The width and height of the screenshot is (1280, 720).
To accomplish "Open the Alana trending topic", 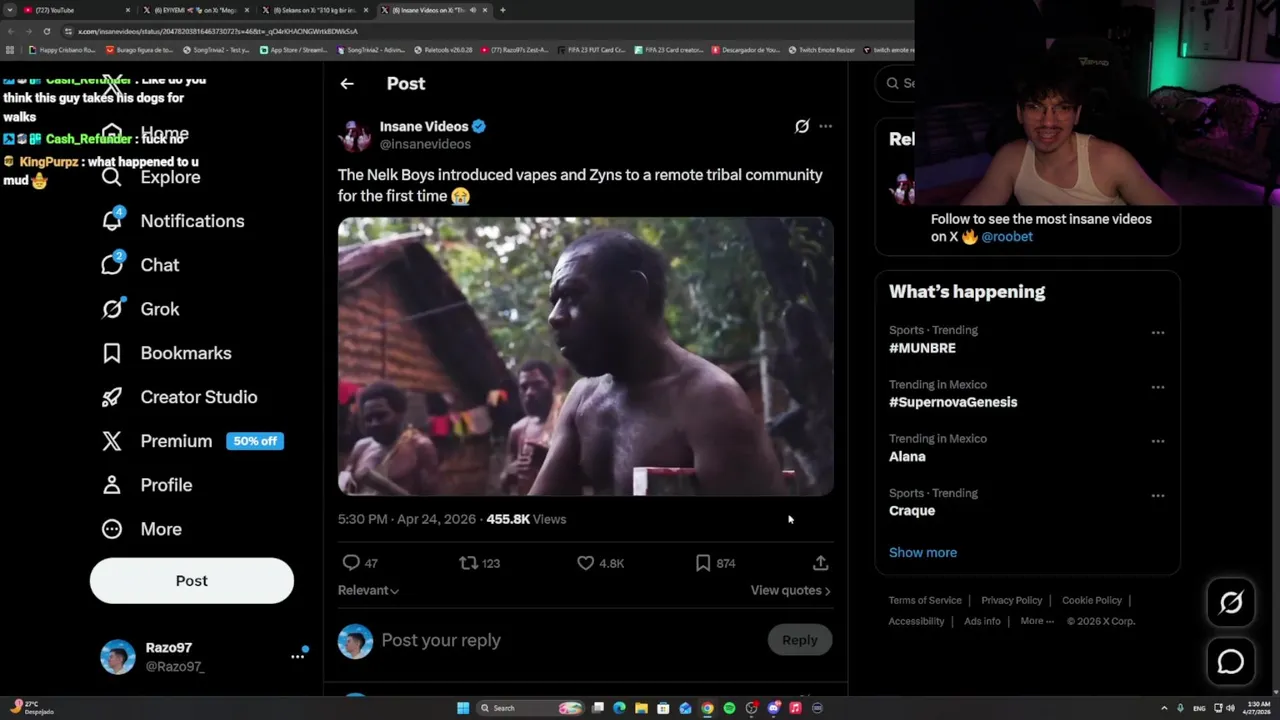I will pyautogui.click(x=907, y=456).
